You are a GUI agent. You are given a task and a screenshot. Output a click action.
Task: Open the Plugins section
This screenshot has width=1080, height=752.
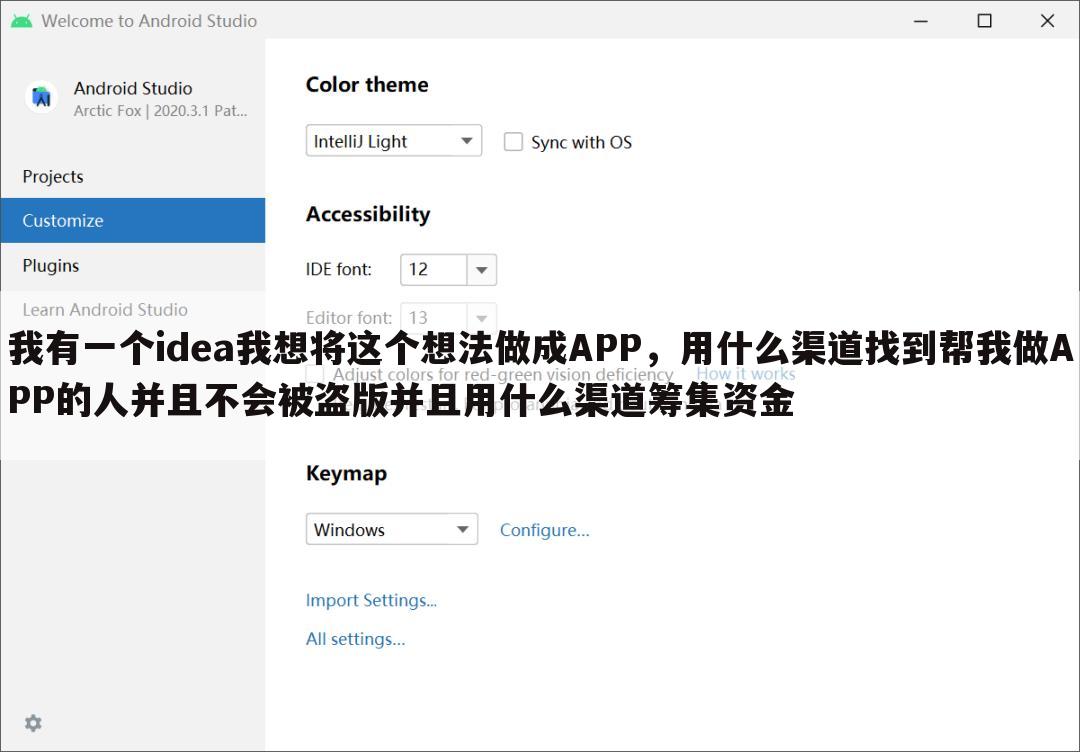tap(132, 265)
